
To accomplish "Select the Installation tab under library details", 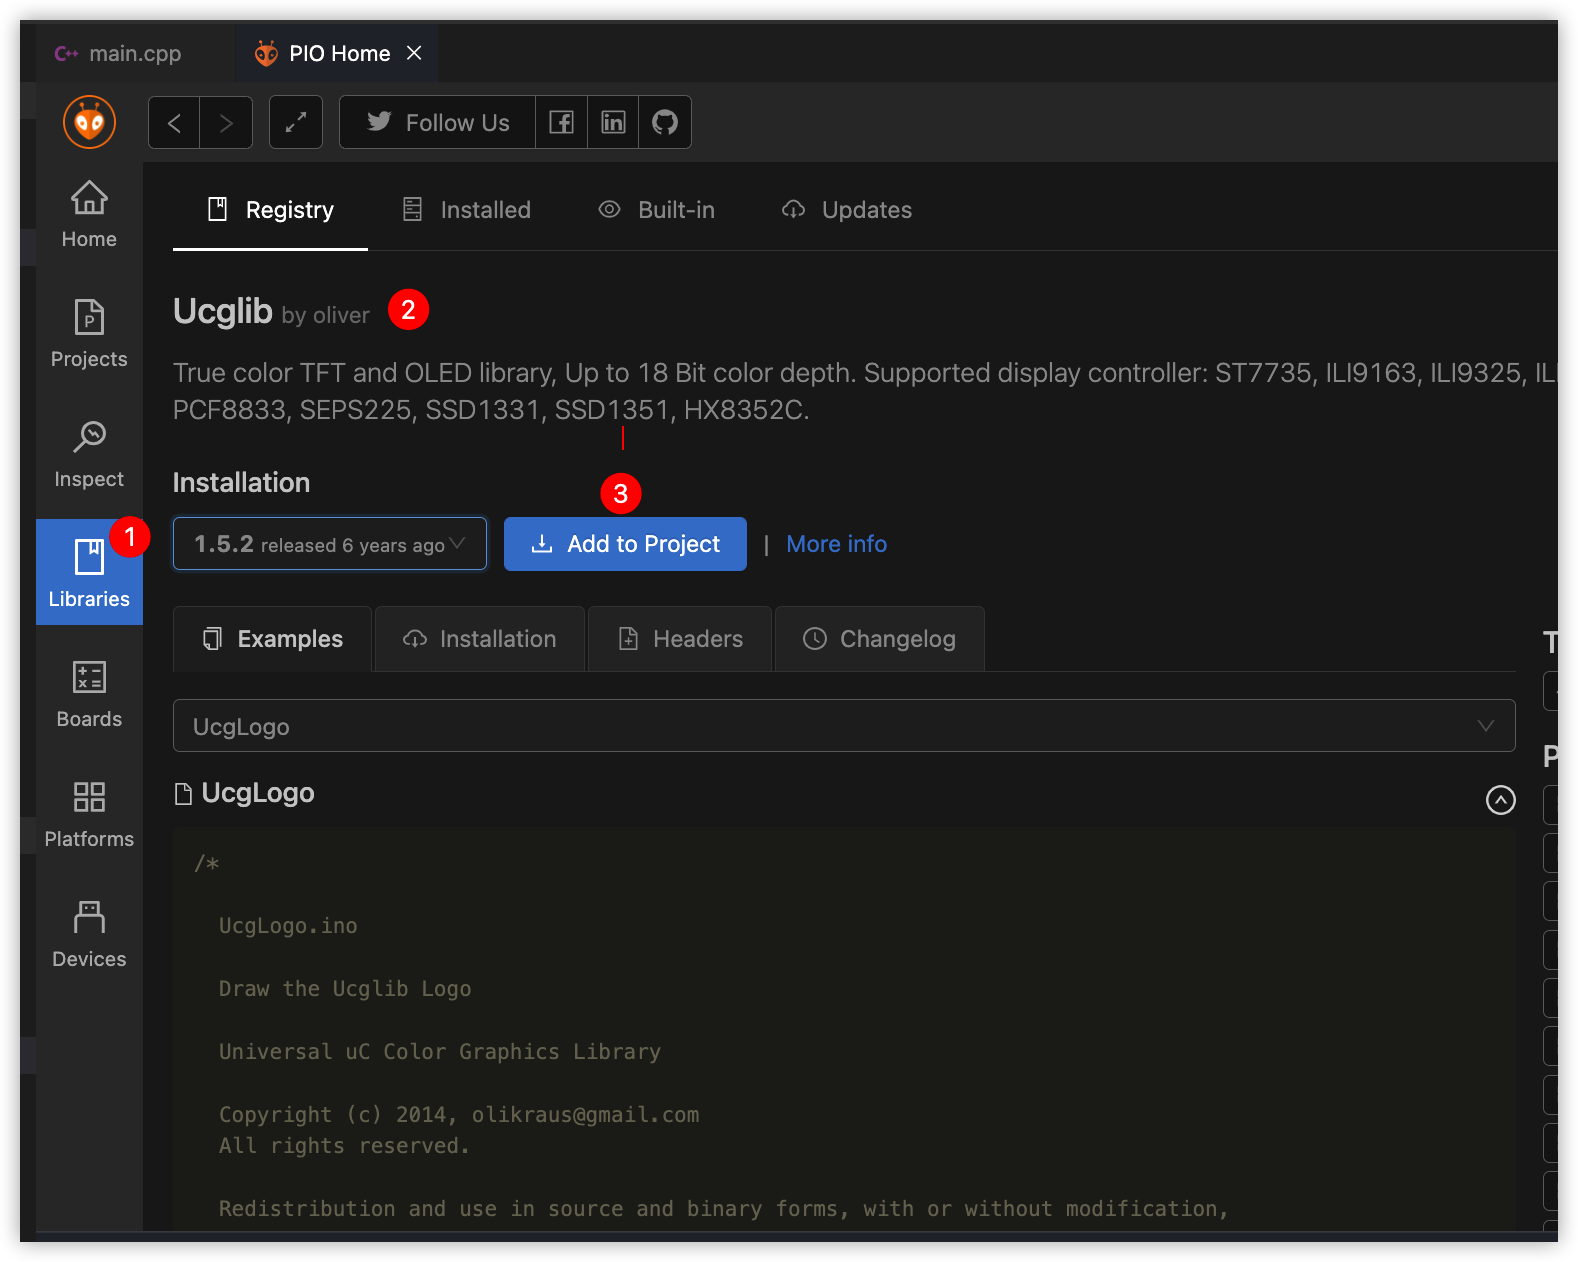I will click(x=480, y=639).
